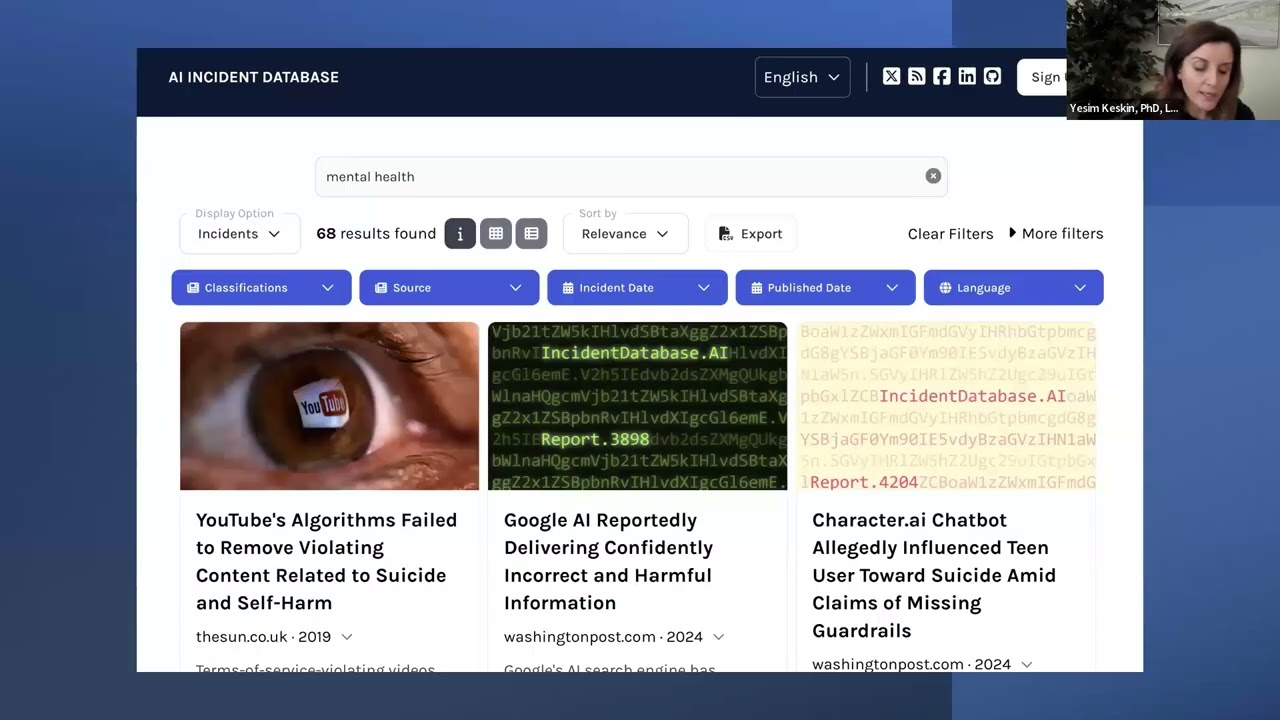Open the LinkedIn icon in header

pyautogui.click(x=966, y=77)
